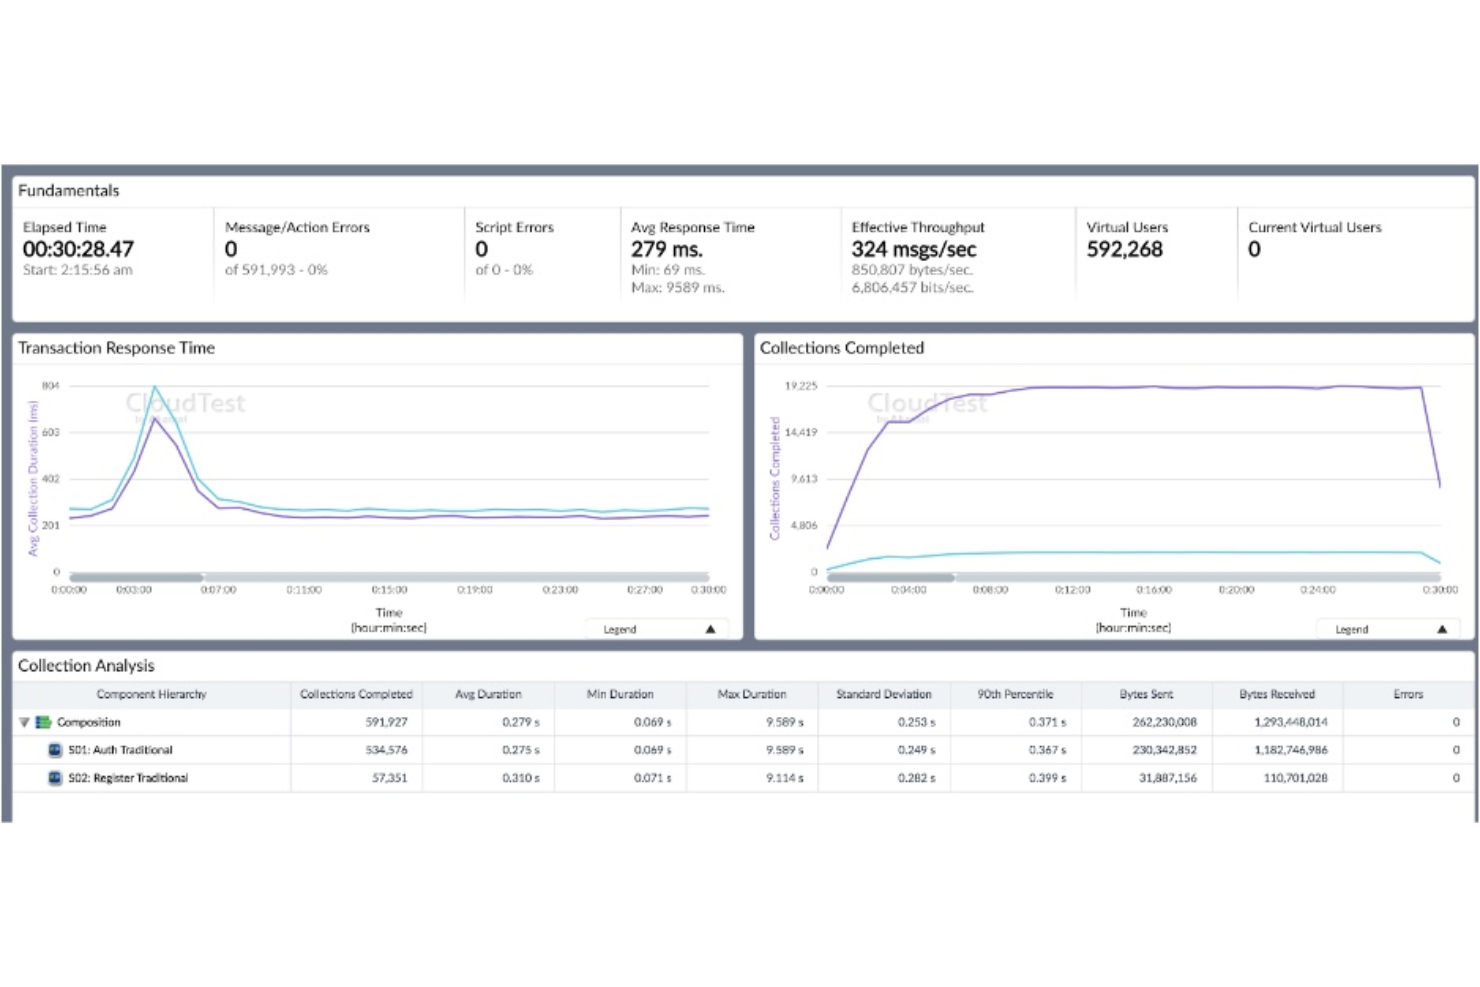
Task: Click the CloudTest watermark in Transaction Response Time chart
Action: 185,404
